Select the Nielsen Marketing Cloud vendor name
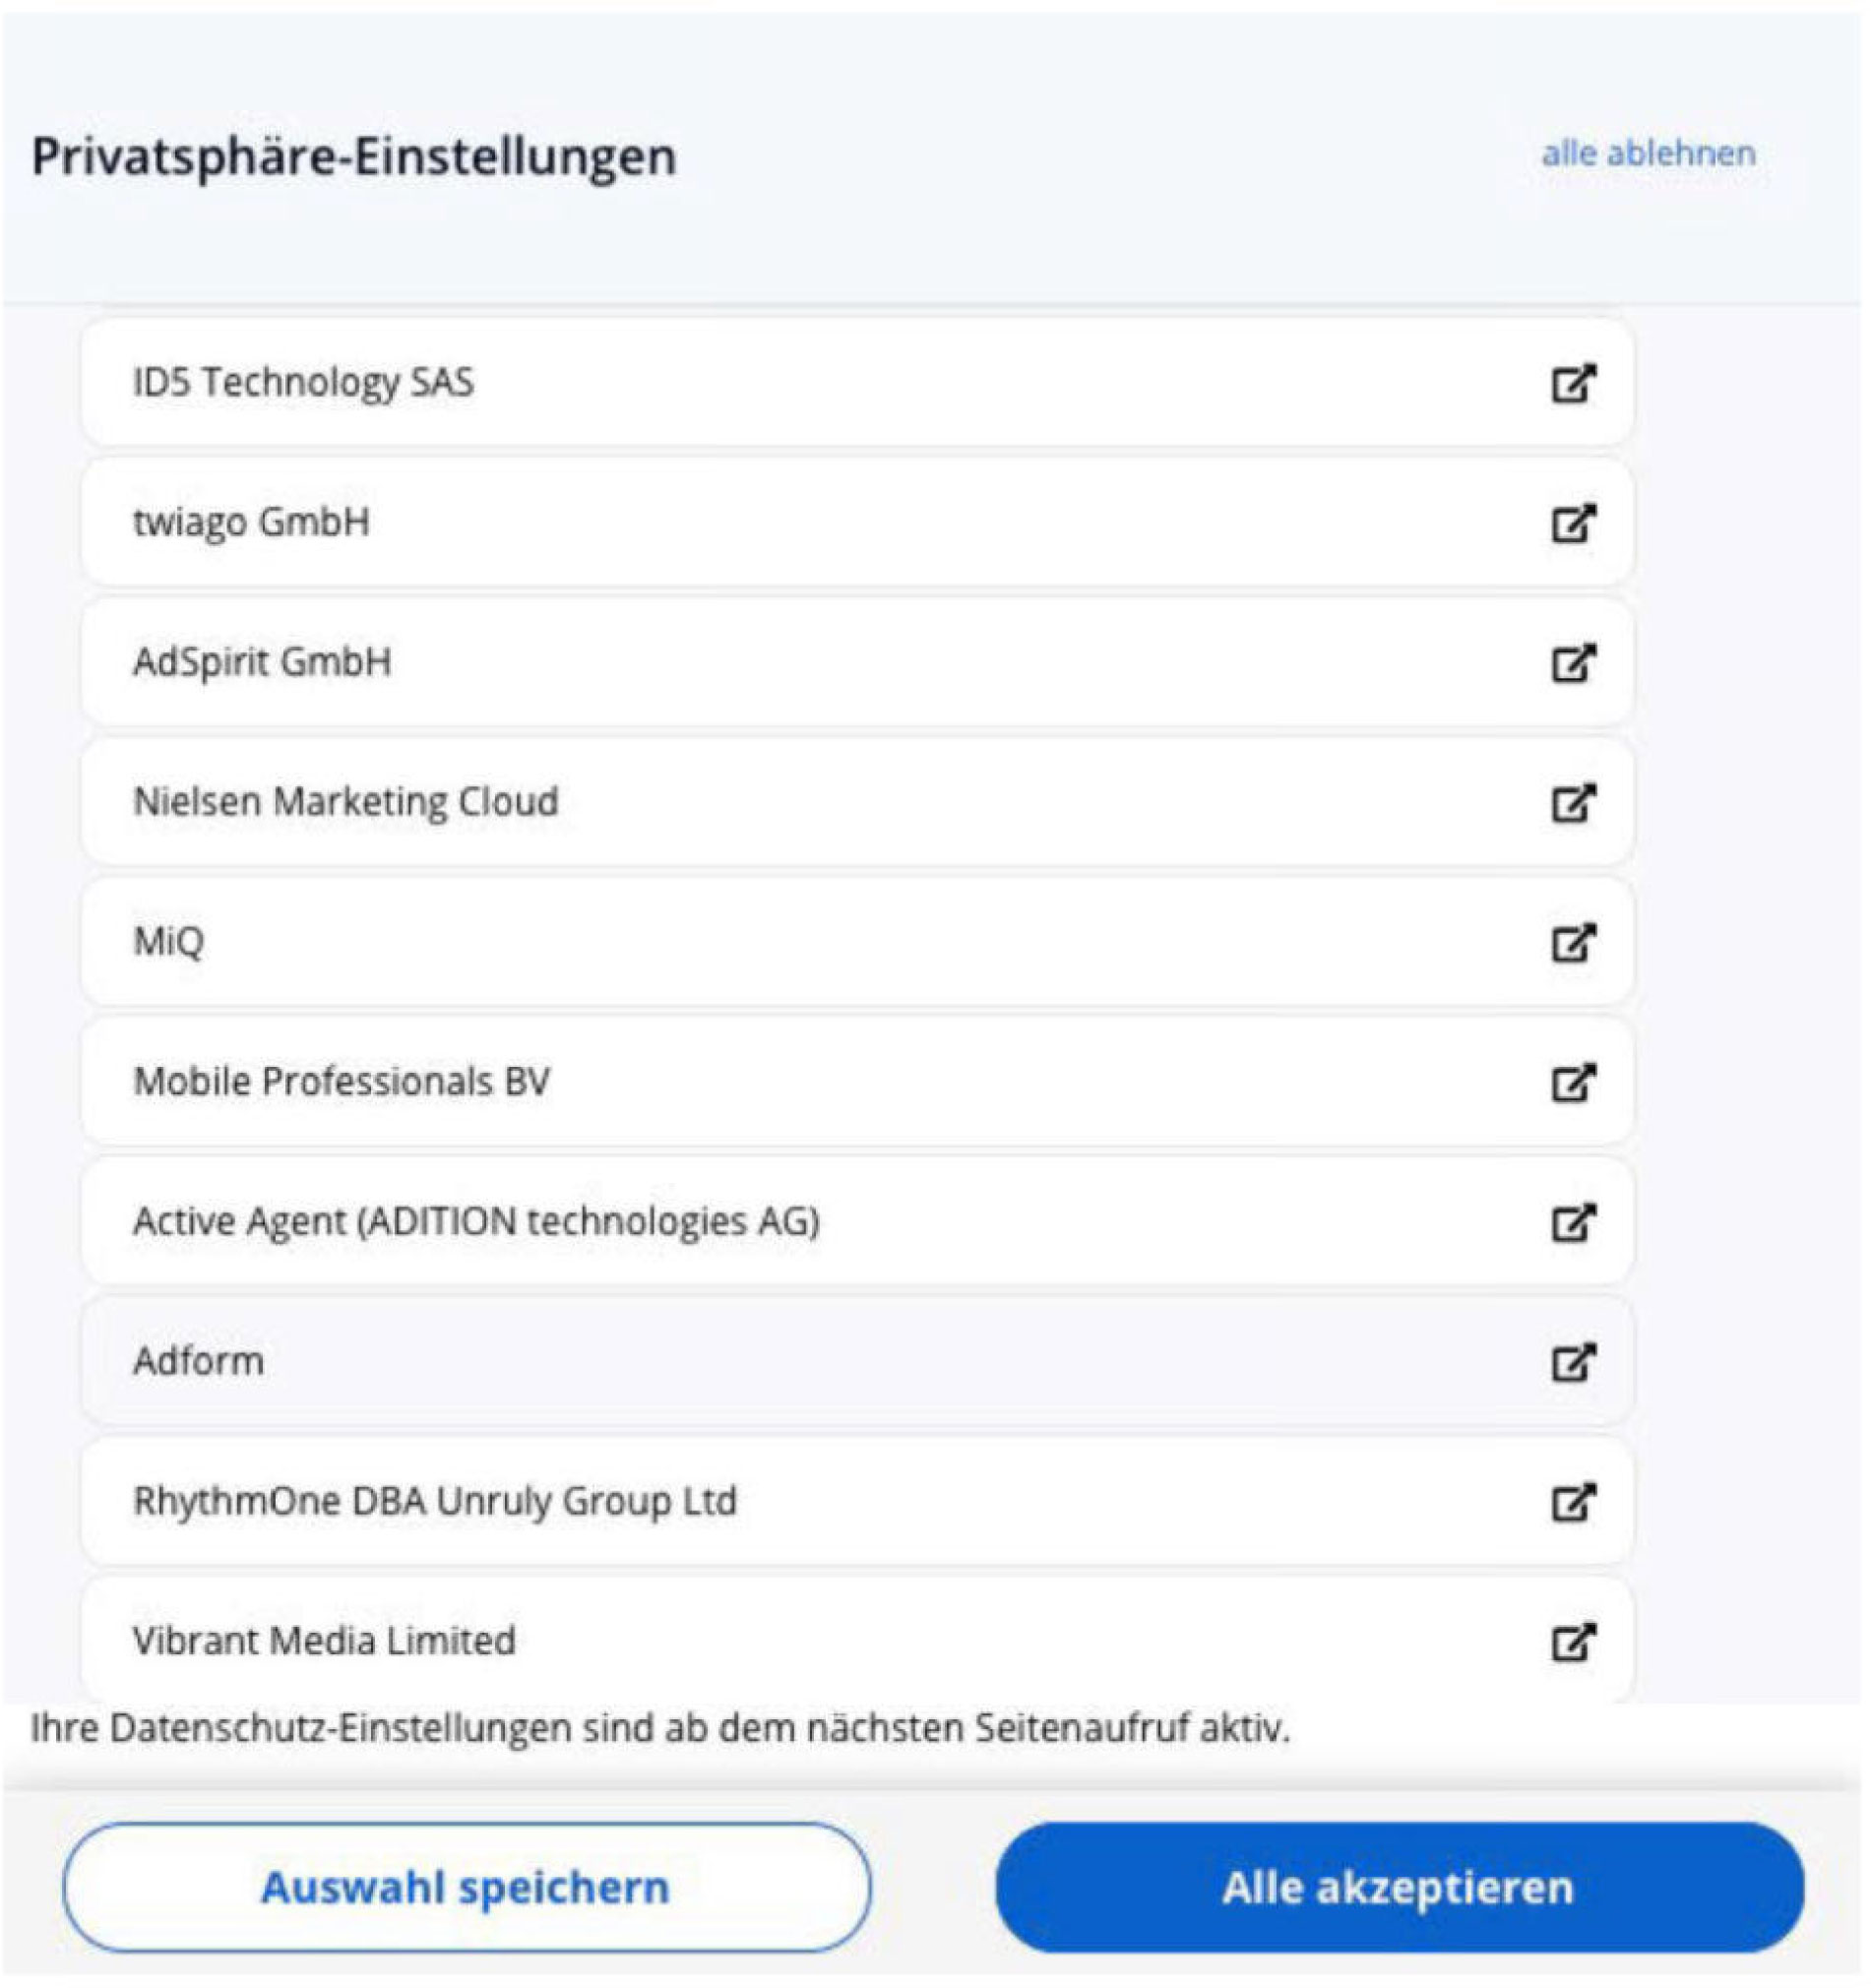This screenshot has width=1871, height=1988. (x=345, y=802)
